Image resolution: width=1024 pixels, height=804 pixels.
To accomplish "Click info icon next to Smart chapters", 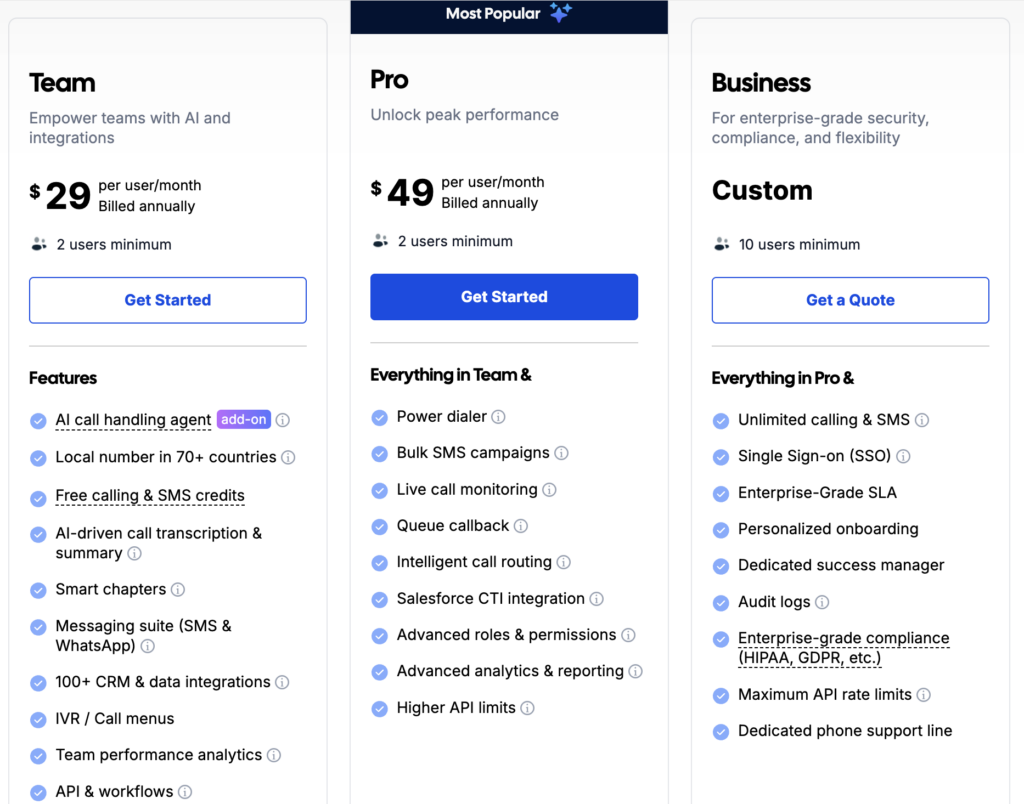I will [x=178, y=590].
